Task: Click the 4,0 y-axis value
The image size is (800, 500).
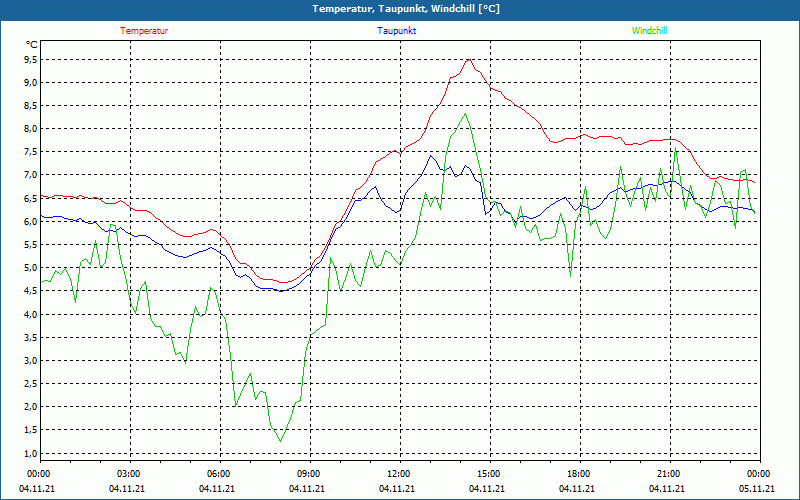Action: pos(31,314)
